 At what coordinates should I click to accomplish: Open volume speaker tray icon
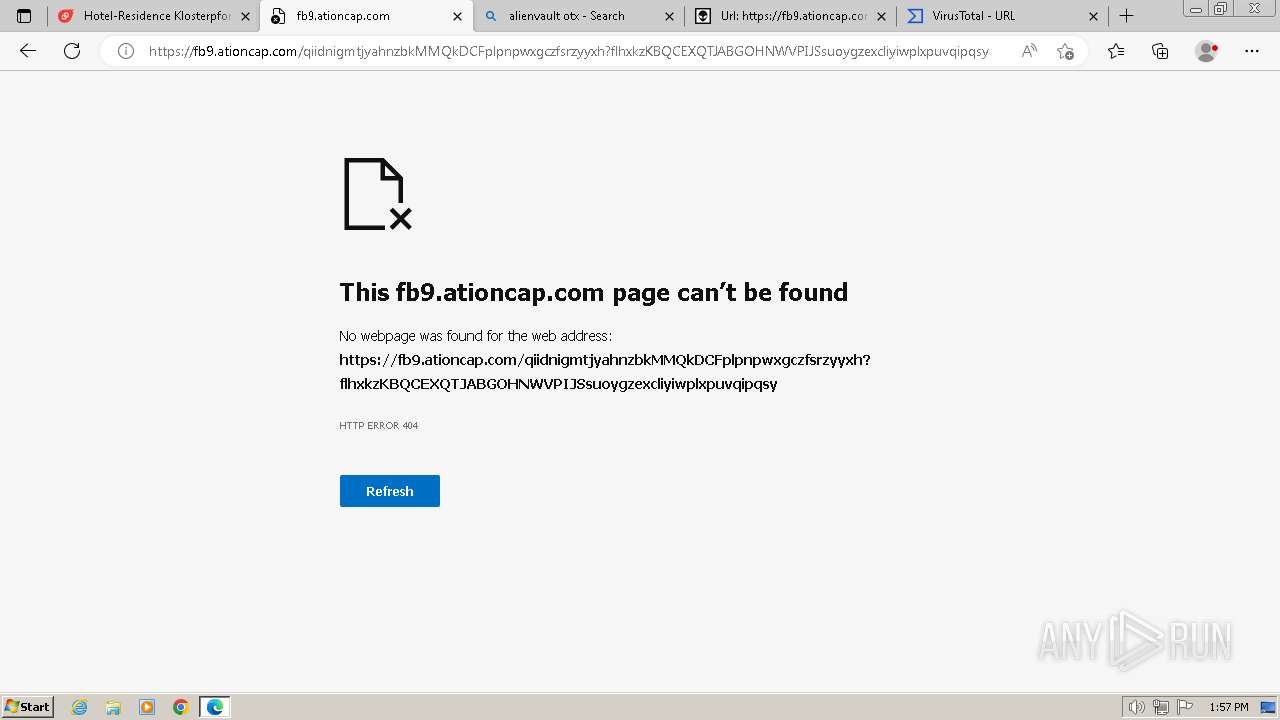coord(1137,707)
